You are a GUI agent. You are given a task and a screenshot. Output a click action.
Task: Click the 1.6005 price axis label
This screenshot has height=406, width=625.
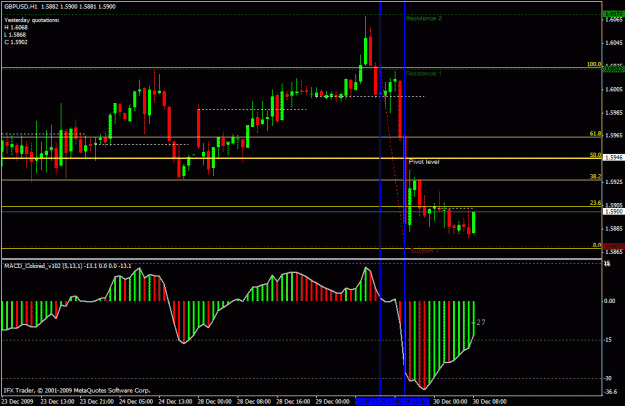coord(614,90)
